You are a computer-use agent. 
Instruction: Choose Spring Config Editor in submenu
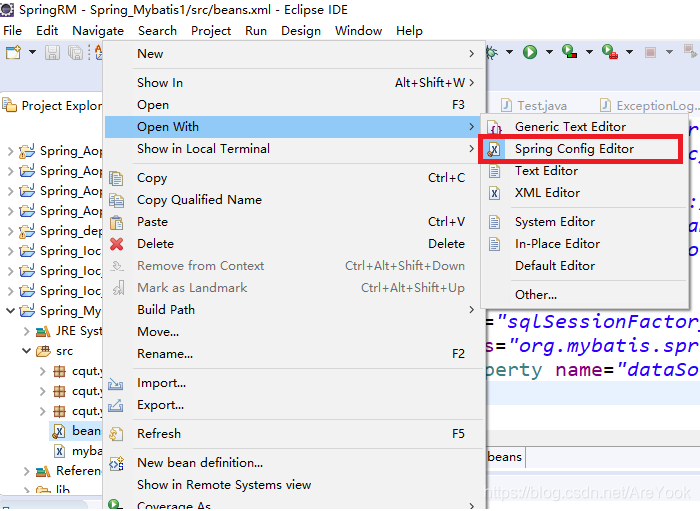(585, 149)
